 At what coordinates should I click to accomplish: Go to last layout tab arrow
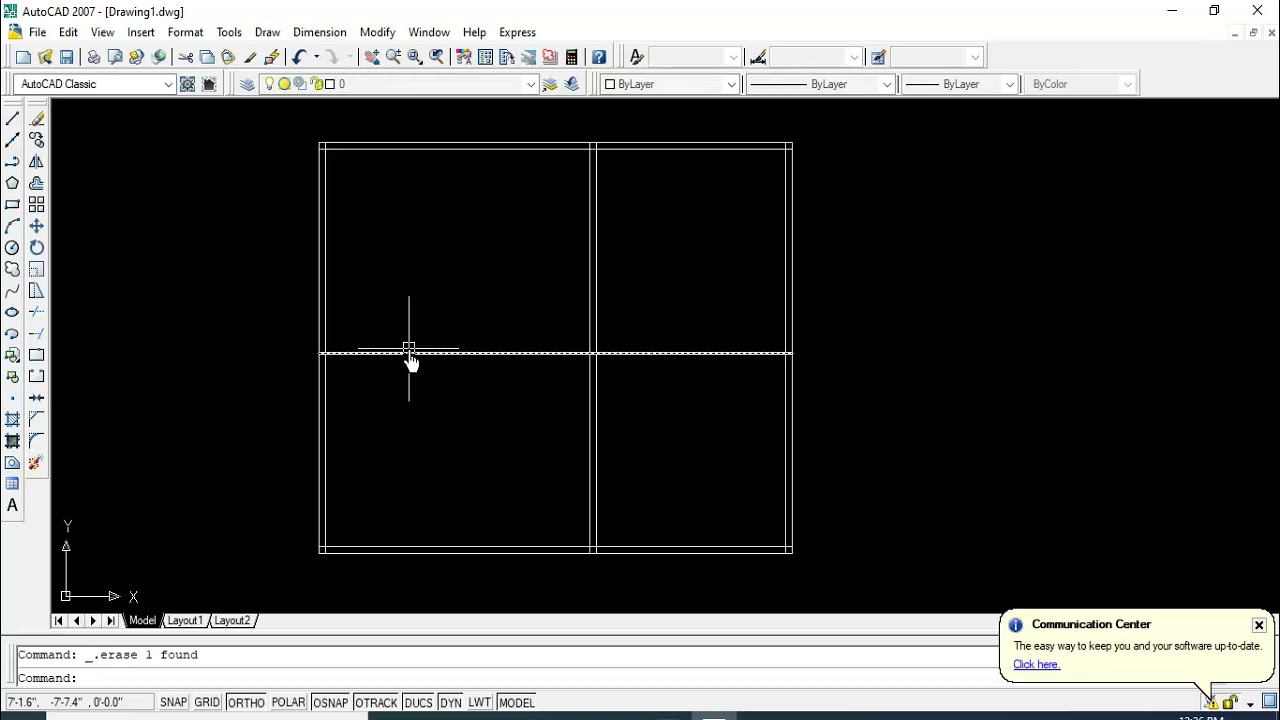(x=111, y=621)
